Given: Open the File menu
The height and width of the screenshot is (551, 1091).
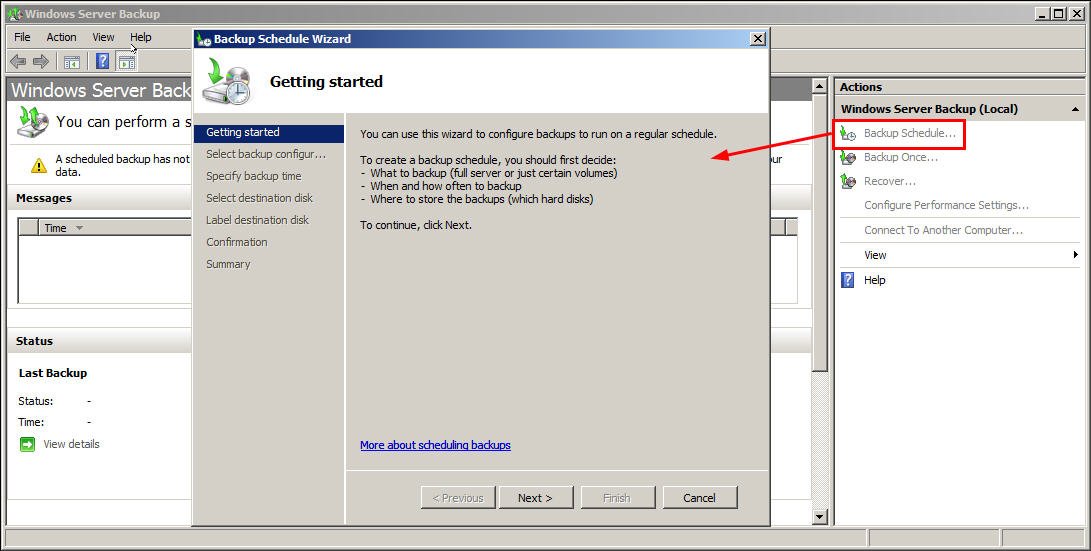Looking at the screenshot, I should [x=22, y=37].
